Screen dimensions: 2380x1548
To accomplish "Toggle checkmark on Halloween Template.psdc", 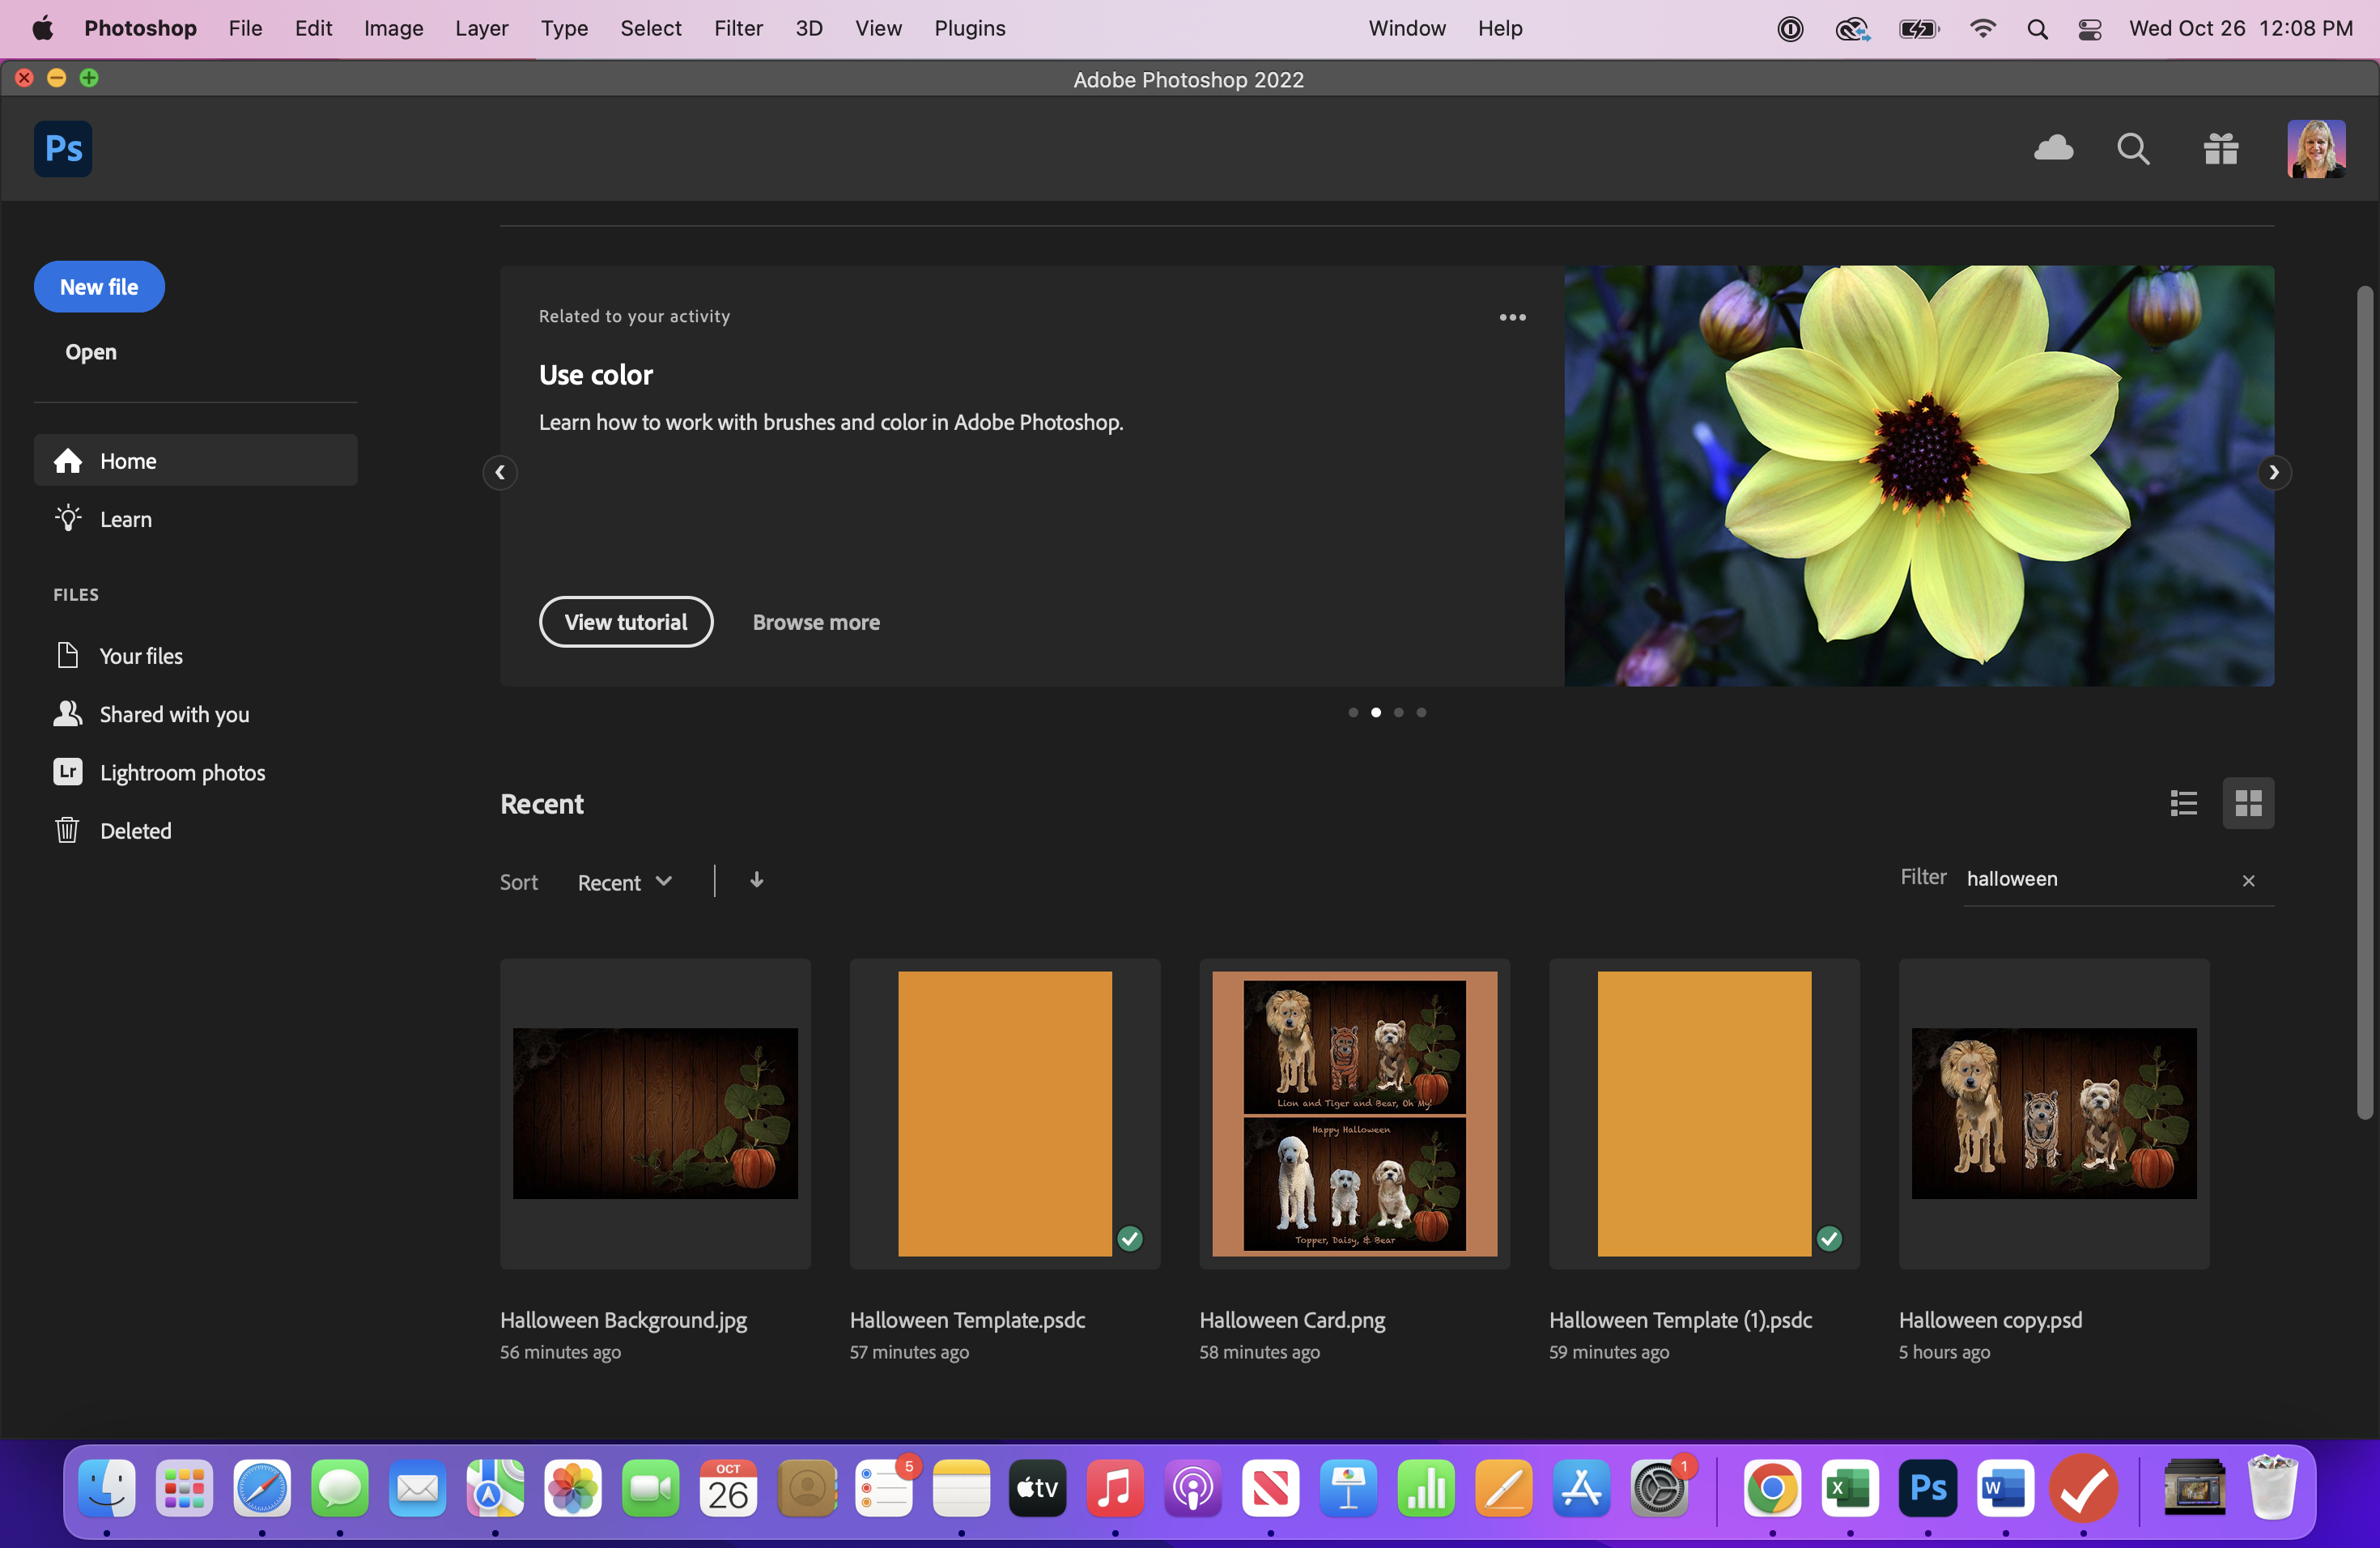I will pyautogui.click(x=1129, y=1239).
